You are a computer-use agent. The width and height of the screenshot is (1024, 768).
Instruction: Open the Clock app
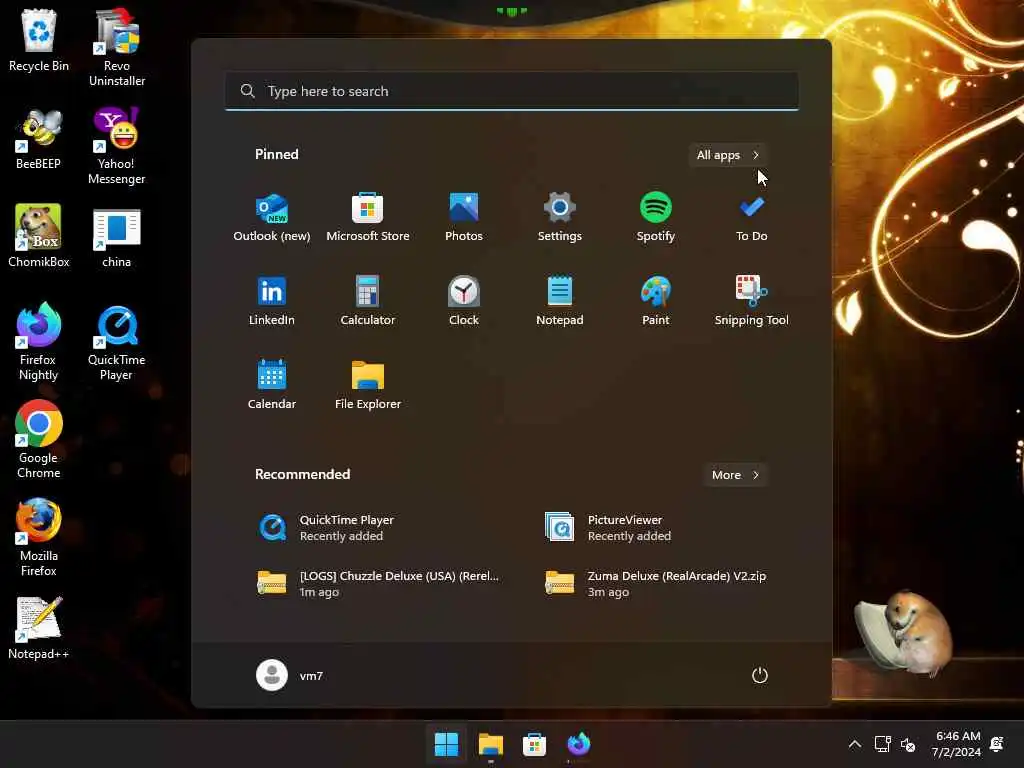[464, 302]
